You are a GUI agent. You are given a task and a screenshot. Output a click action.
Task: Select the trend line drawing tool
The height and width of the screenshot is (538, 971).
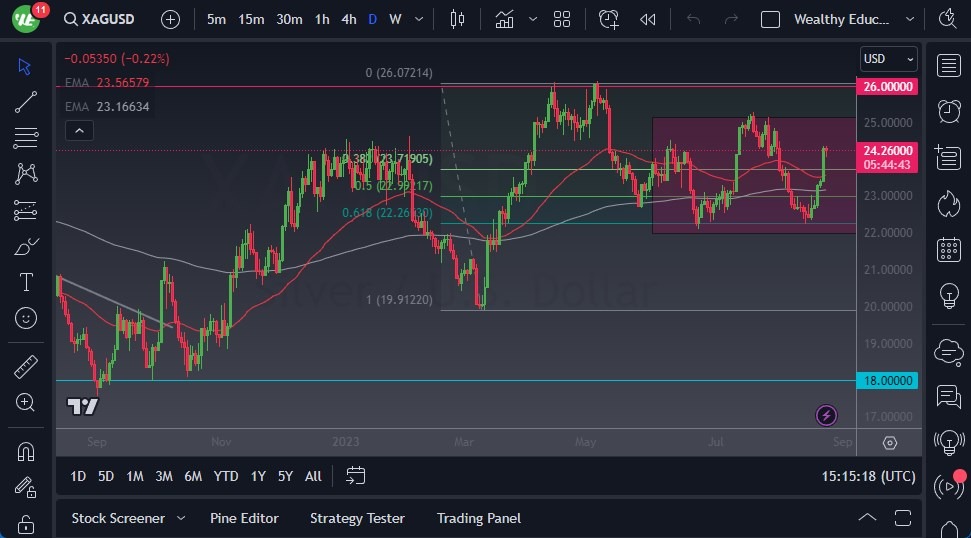coord(26,102)
